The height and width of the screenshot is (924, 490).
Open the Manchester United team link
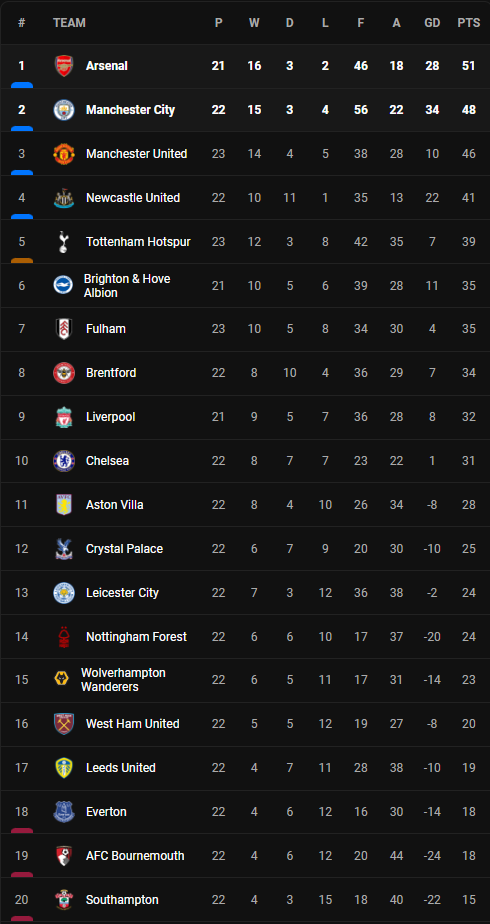click(x=137, y=154)
